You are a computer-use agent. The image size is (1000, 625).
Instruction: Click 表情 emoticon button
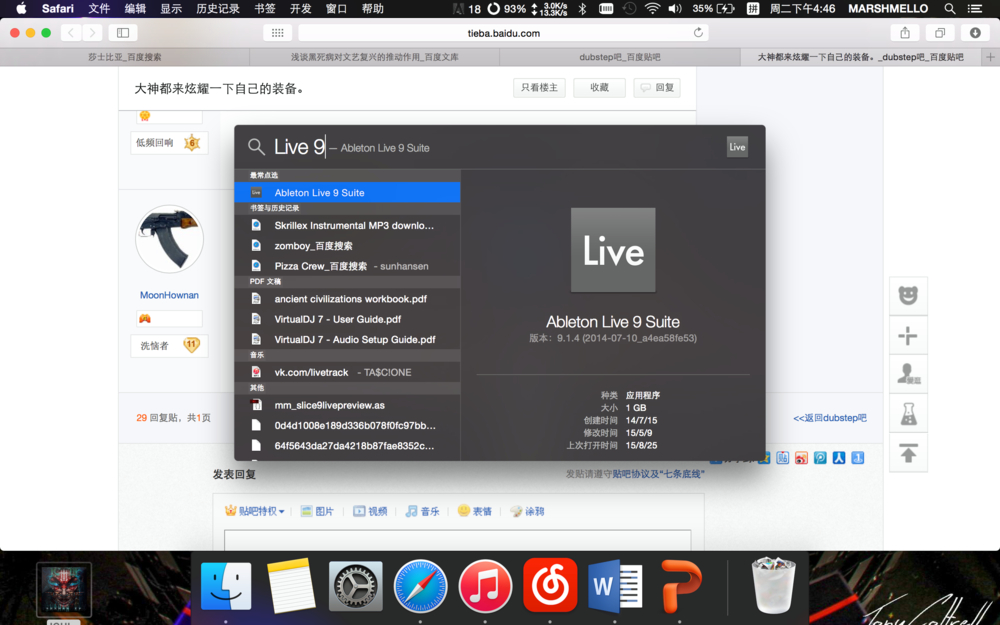[474, 511]
